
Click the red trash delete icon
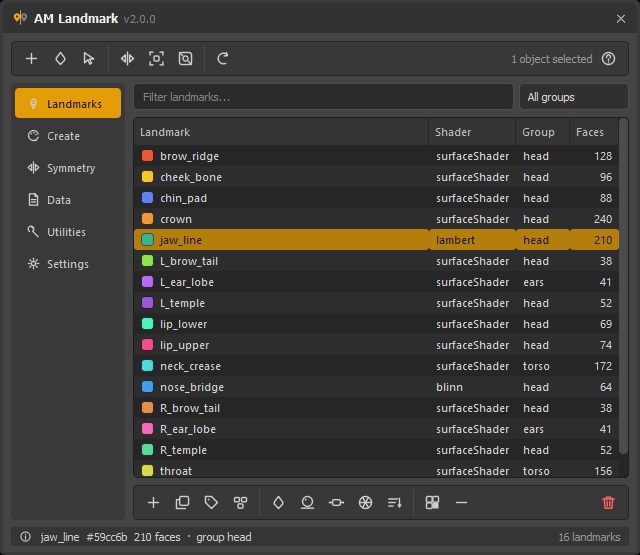tap(608, 502)
